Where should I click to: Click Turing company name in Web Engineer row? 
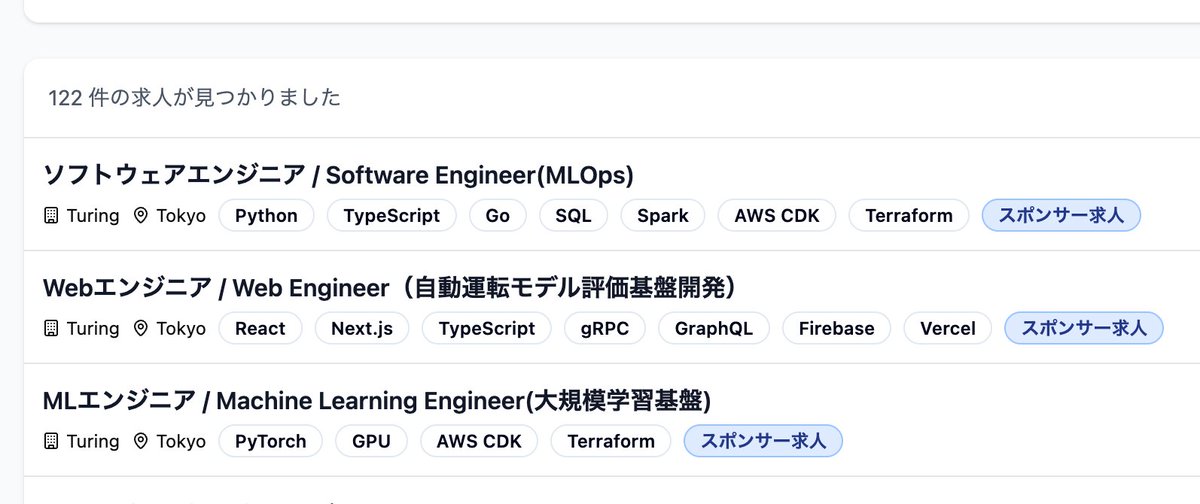93,328
